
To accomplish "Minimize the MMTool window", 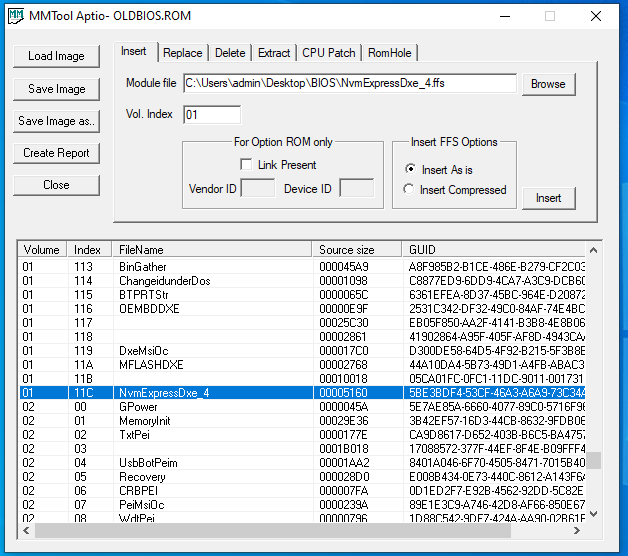I will (505, 16).
